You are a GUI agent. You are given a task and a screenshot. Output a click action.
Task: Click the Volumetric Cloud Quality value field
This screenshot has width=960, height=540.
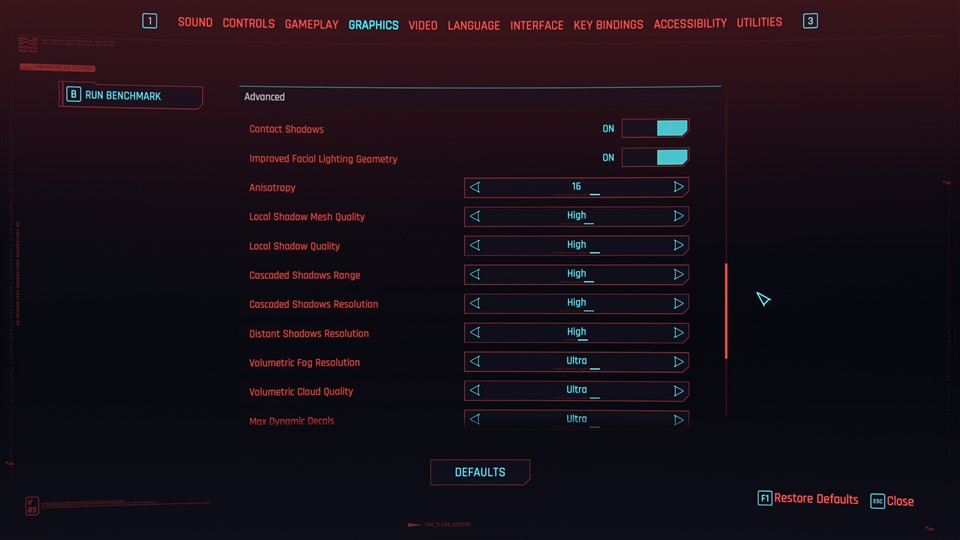(x=576, y=391)
